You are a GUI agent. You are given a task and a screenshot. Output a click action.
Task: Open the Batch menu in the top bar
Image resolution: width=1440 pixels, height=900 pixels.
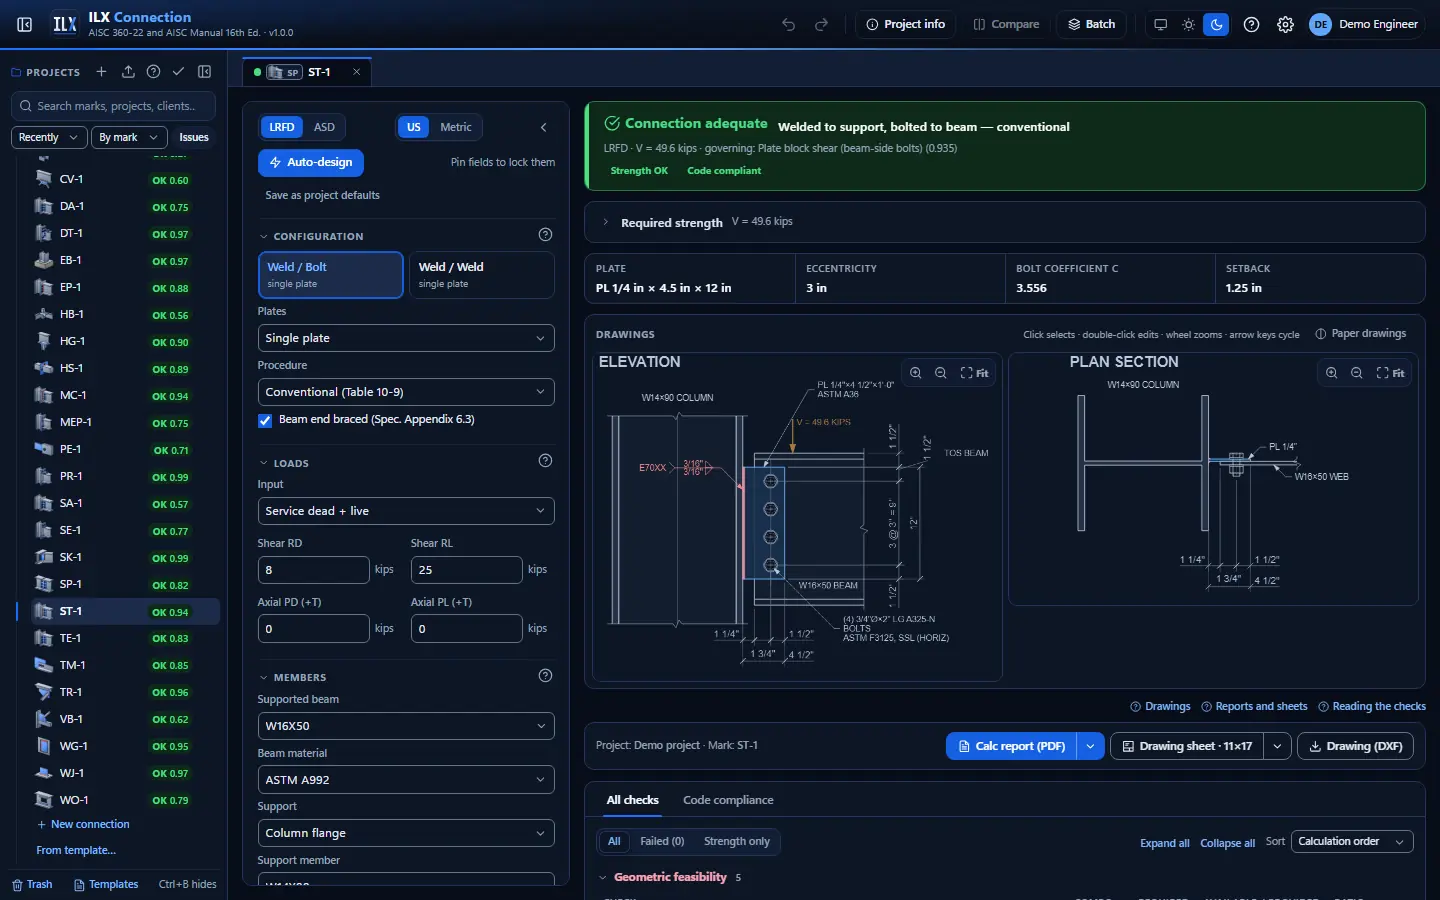tap(1092, 24)
